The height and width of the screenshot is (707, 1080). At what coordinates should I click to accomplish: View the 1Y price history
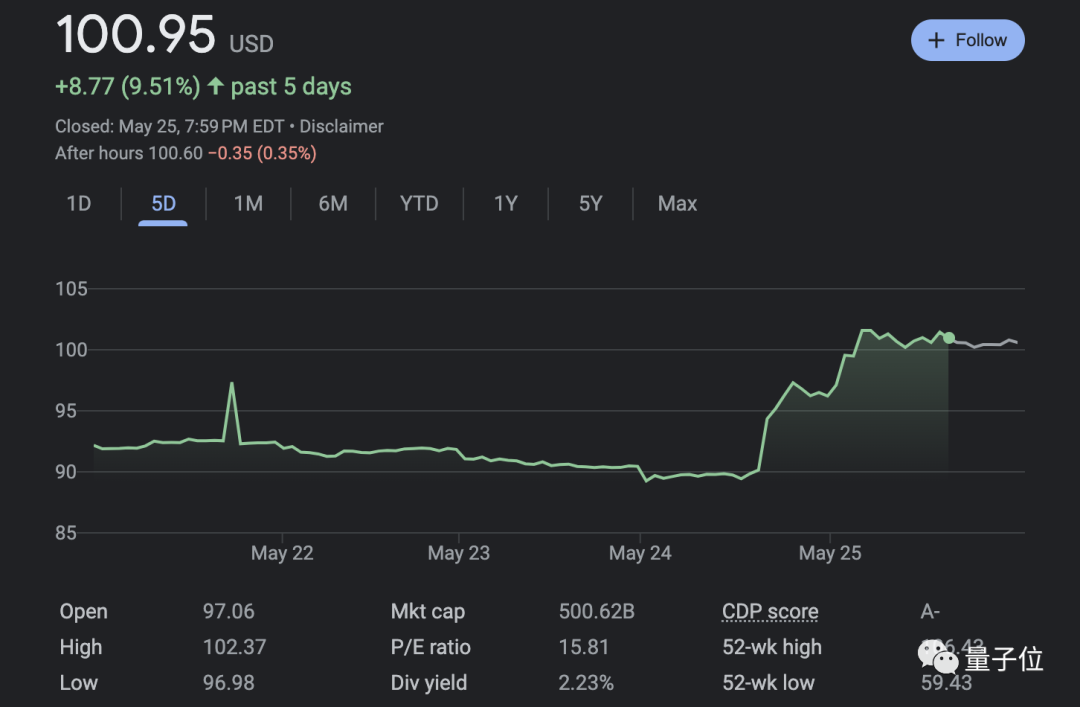(506, 204)
